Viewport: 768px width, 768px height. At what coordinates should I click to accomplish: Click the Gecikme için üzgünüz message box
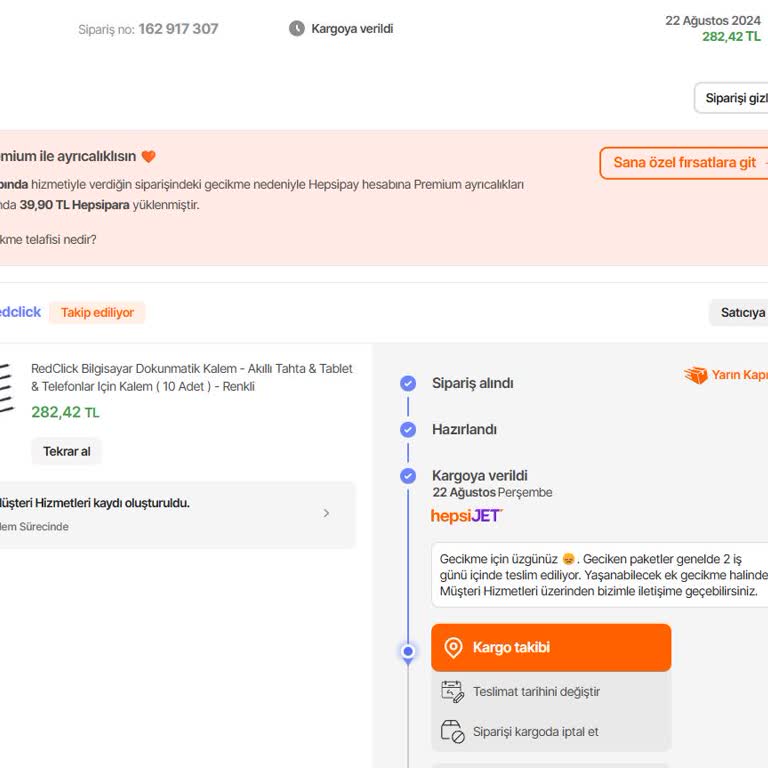coord(600,575)
